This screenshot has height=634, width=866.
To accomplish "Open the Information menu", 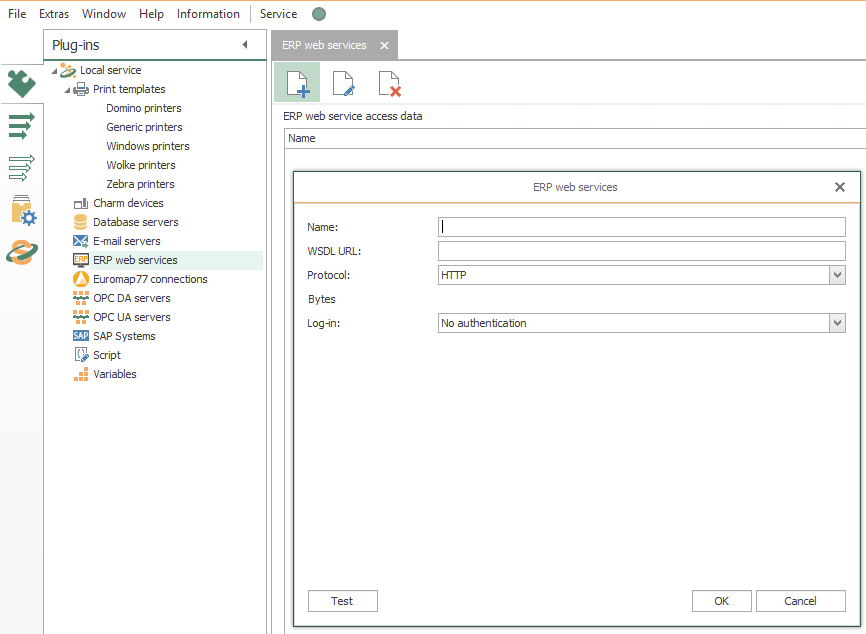I will 208,14.
